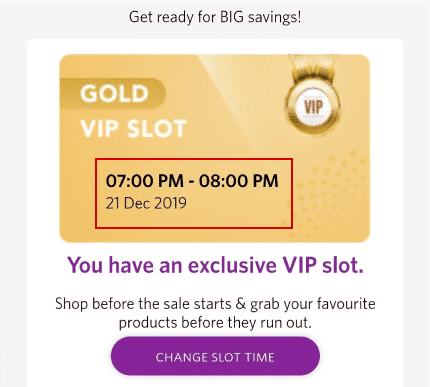Tap the "Get ready for BIG savings!" text
430x387 pixels.
click(x=215, y=17)
